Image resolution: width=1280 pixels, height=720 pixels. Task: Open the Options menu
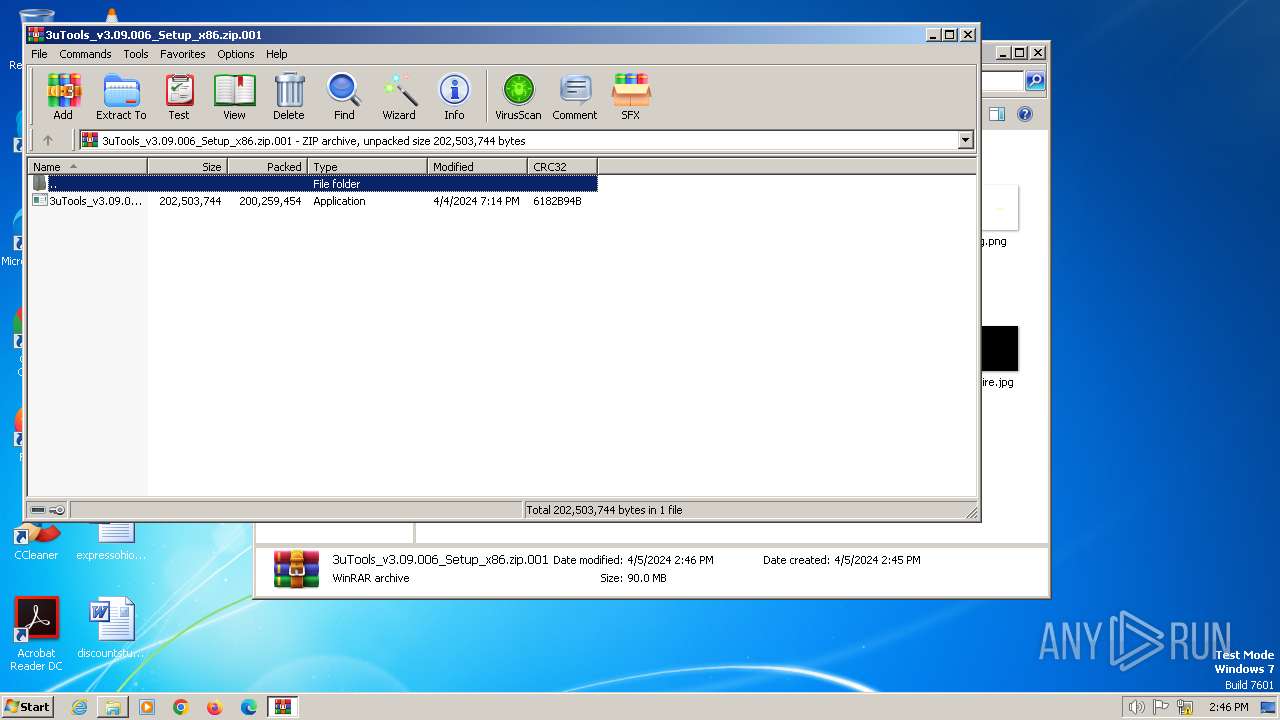coord(236,54)
